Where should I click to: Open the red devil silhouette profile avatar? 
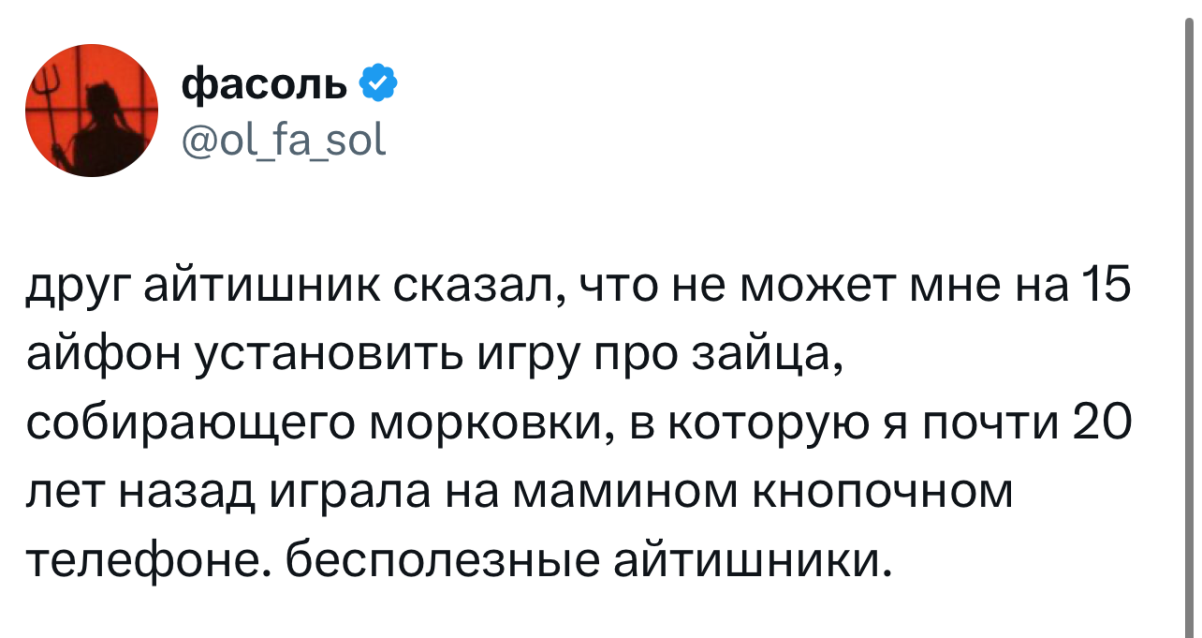point(91,111)
